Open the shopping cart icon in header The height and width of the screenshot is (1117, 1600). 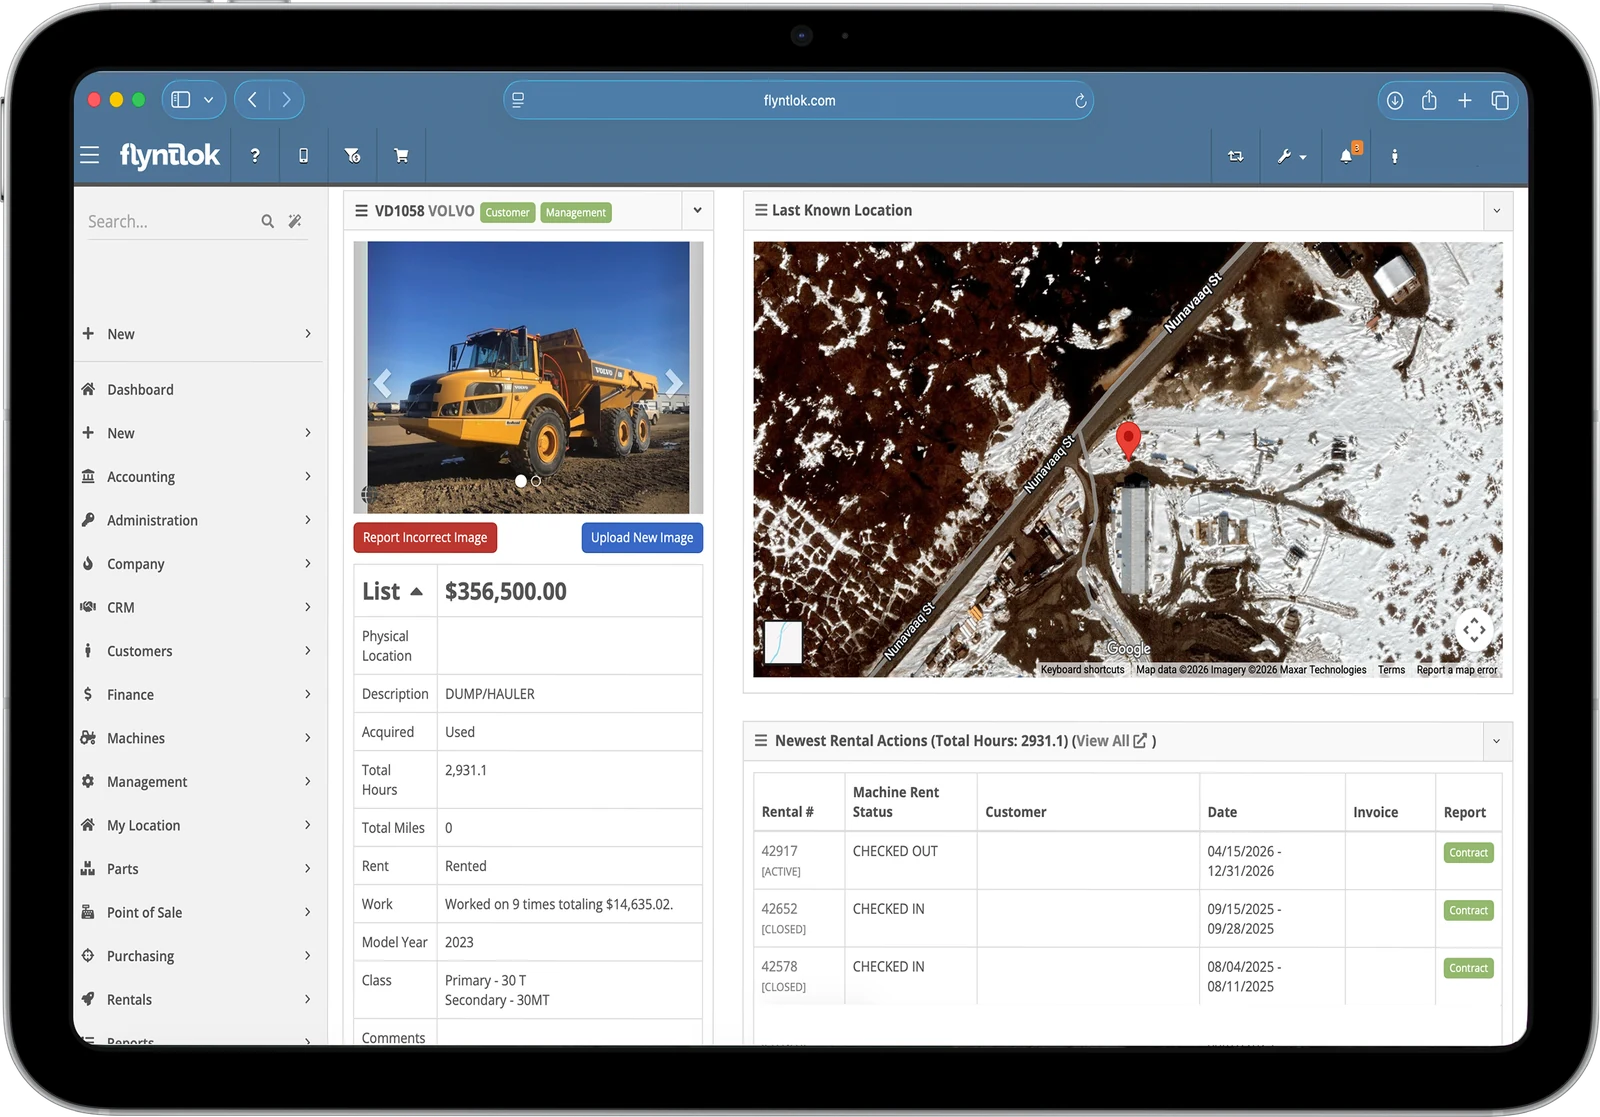click(x=401, y=156)
